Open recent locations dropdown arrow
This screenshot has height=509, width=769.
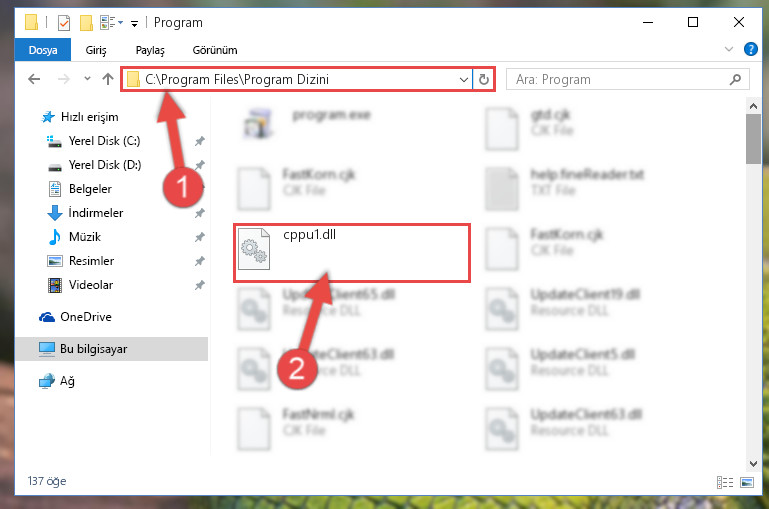tap(87, 78)
